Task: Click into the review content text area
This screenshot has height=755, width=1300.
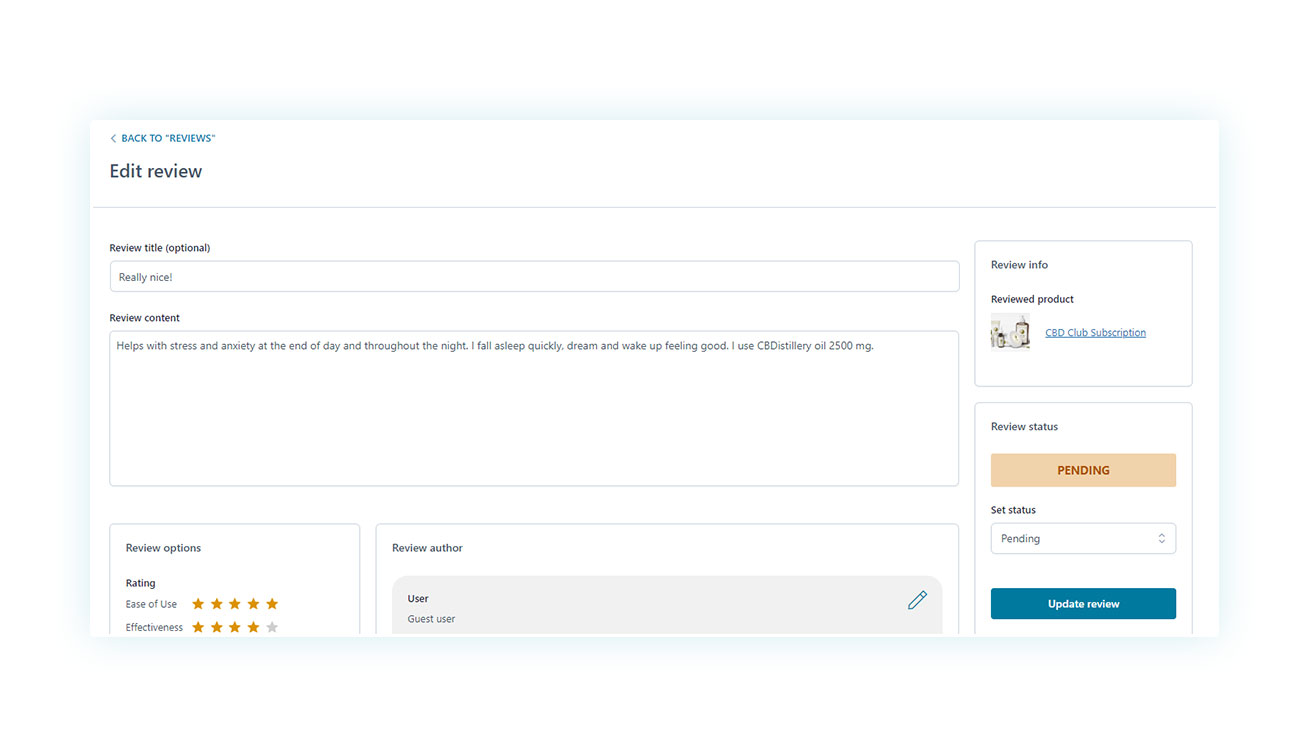Action: [x=534, y=408]
